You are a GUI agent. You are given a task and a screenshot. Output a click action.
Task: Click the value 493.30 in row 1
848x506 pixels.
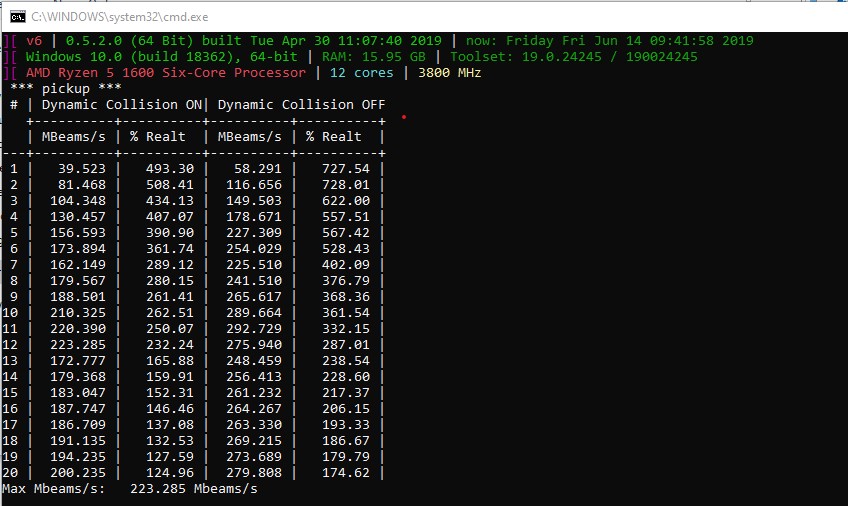[x=170, y=169]
